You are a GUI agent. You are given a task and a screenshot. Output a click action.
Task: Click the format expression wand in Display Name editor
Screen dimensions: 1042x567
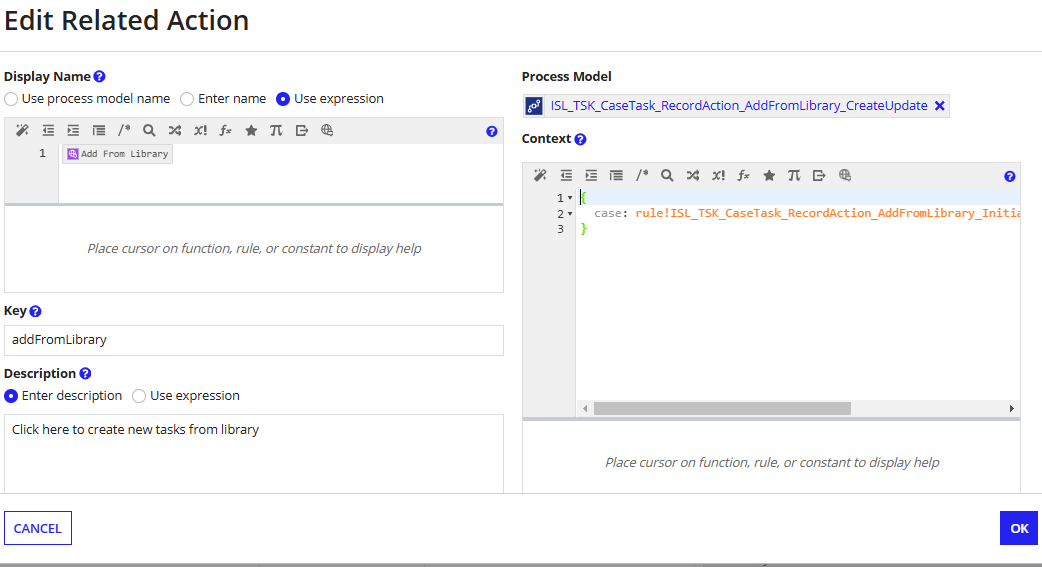click(x=22, y=130)
